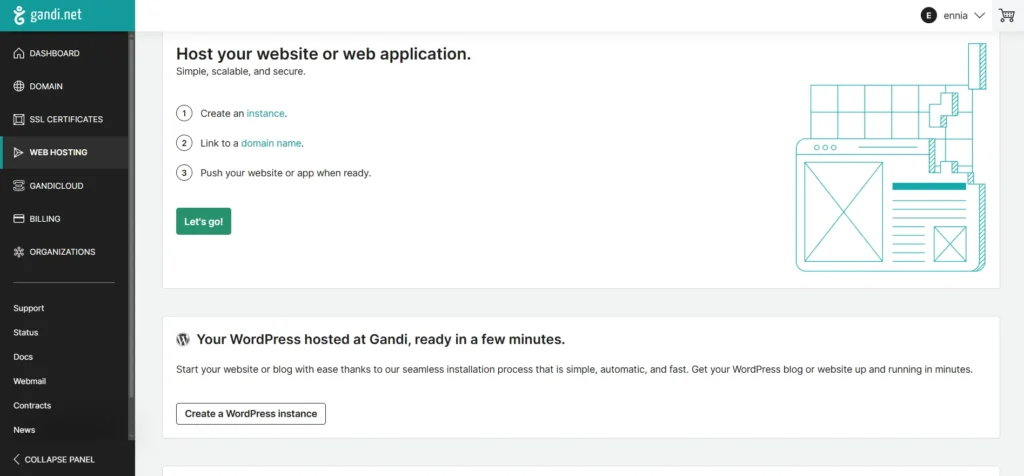This screenshot has width=1024, height=476.
Task: Click the heading 'Host your website or web application.'
Action: tap(323, 54)
